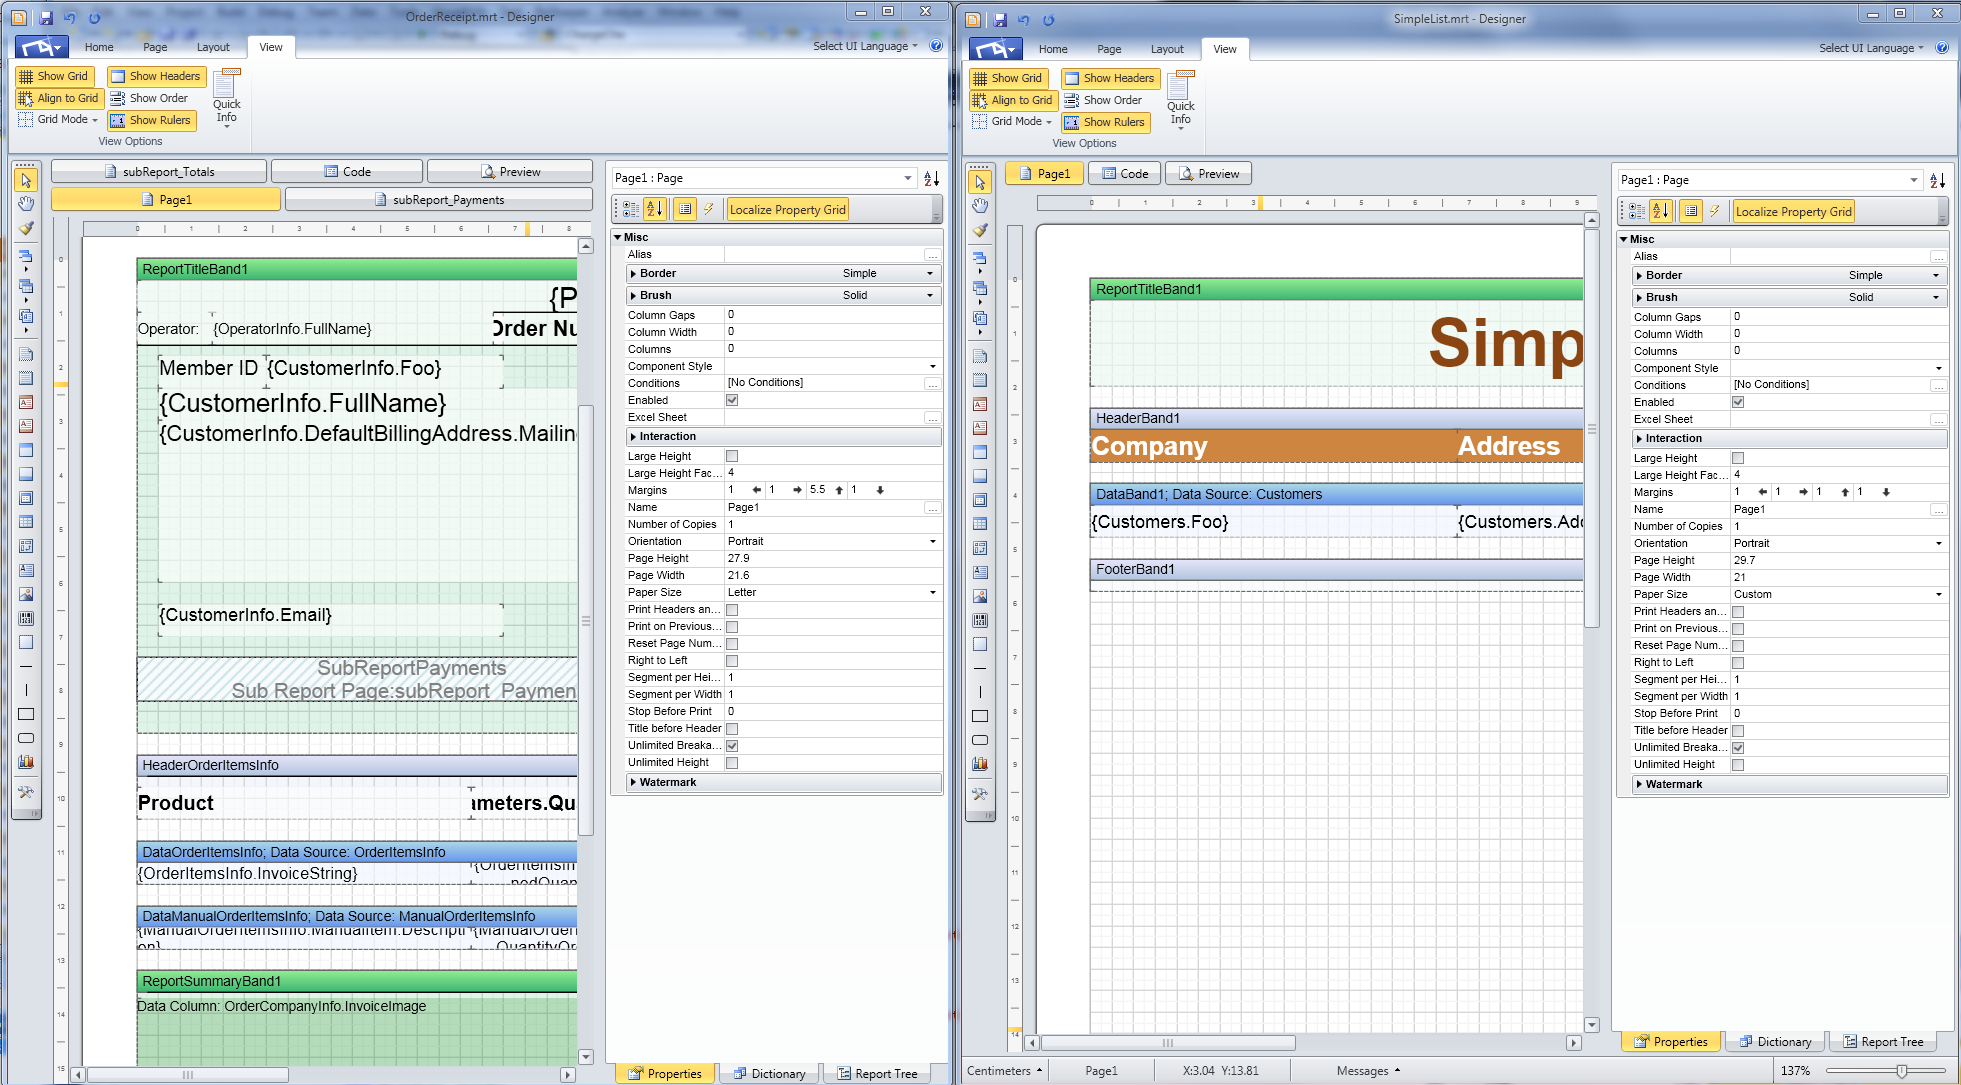This screenshot has width=1961, height=1085.
Task: Toggle Reset Page Number in SimpleList properties
Action: coord(1738,646)
